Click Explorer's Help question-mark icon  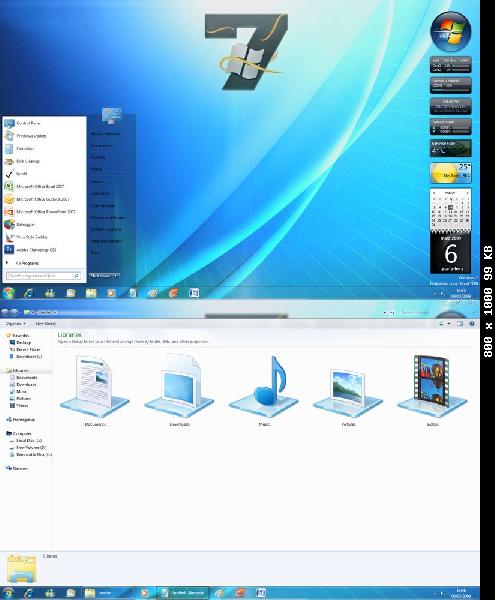[x=472, y=324]
